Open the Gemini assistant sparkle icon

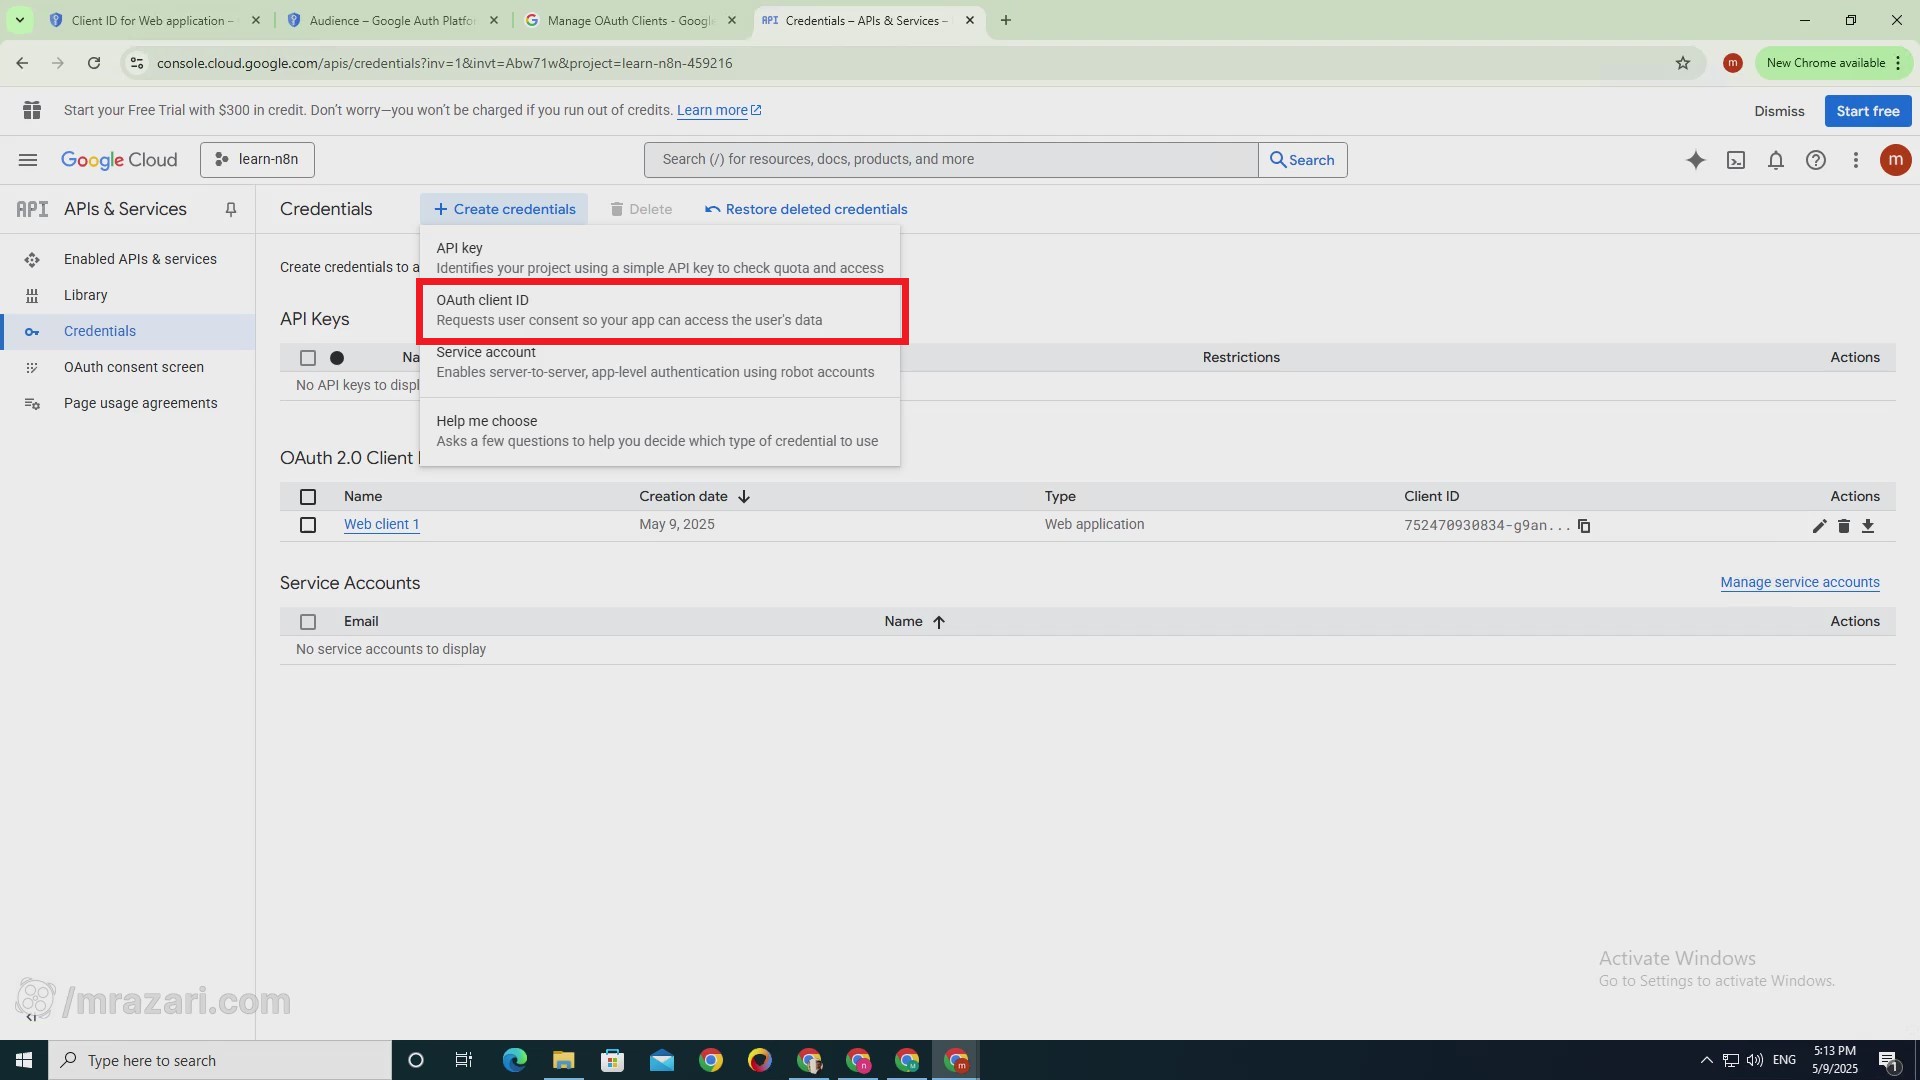1696,160
